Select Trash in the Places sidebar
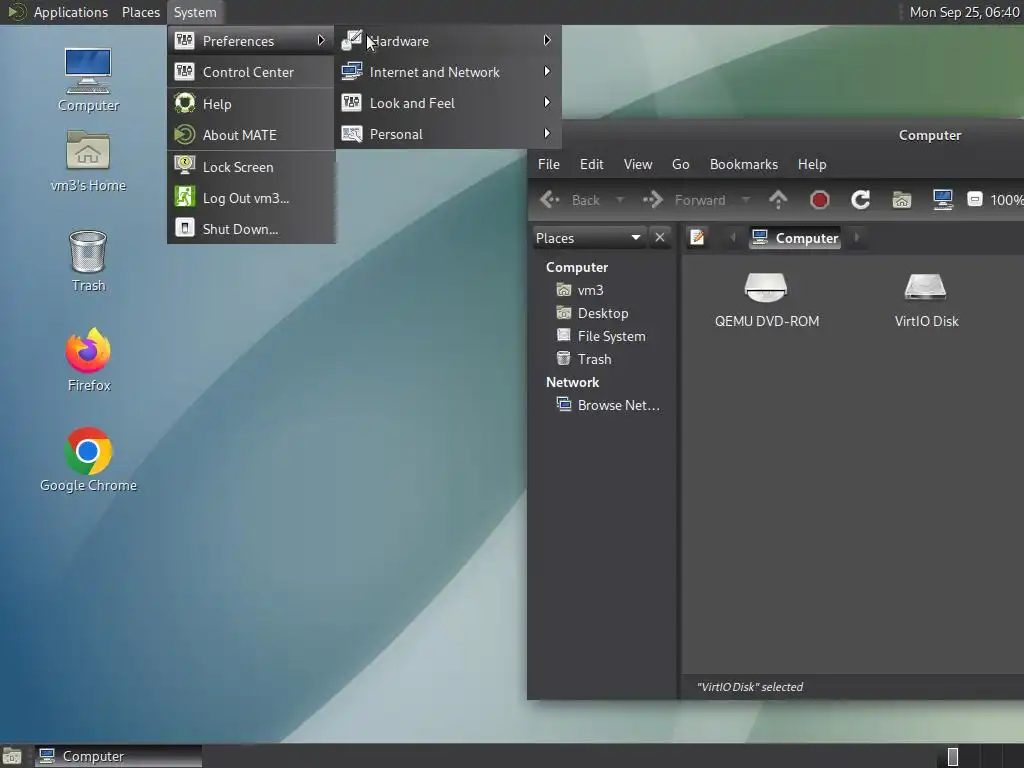 (584, 359)
